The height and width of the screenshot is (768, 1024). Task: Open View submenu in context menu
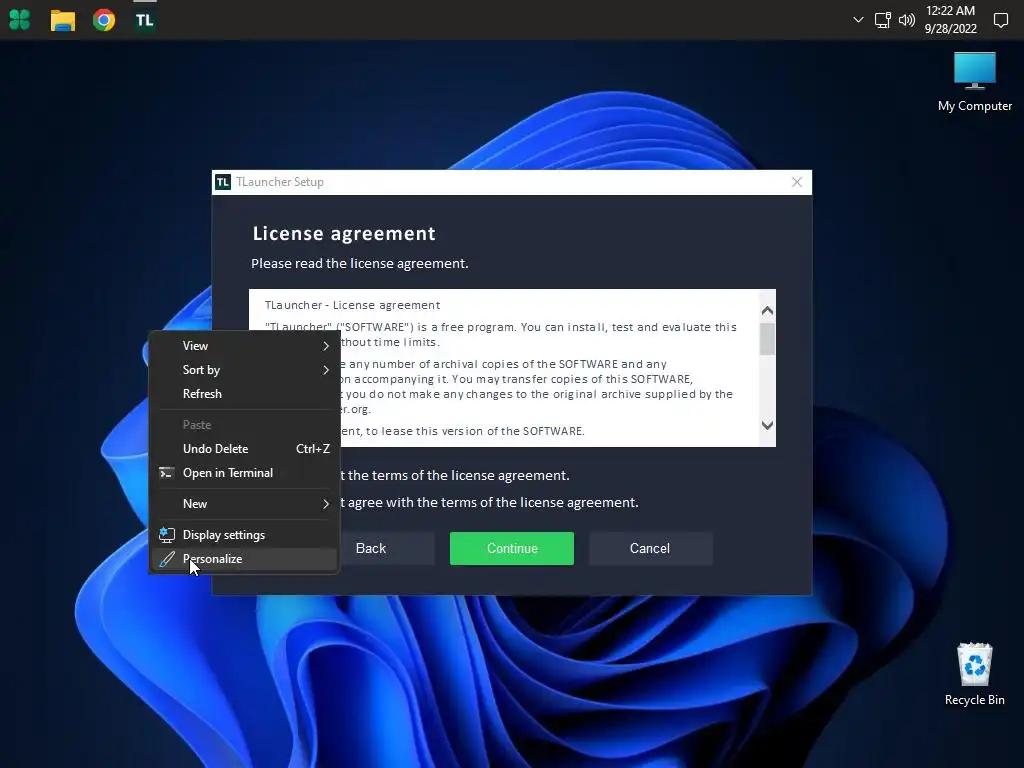click(244, 346)
